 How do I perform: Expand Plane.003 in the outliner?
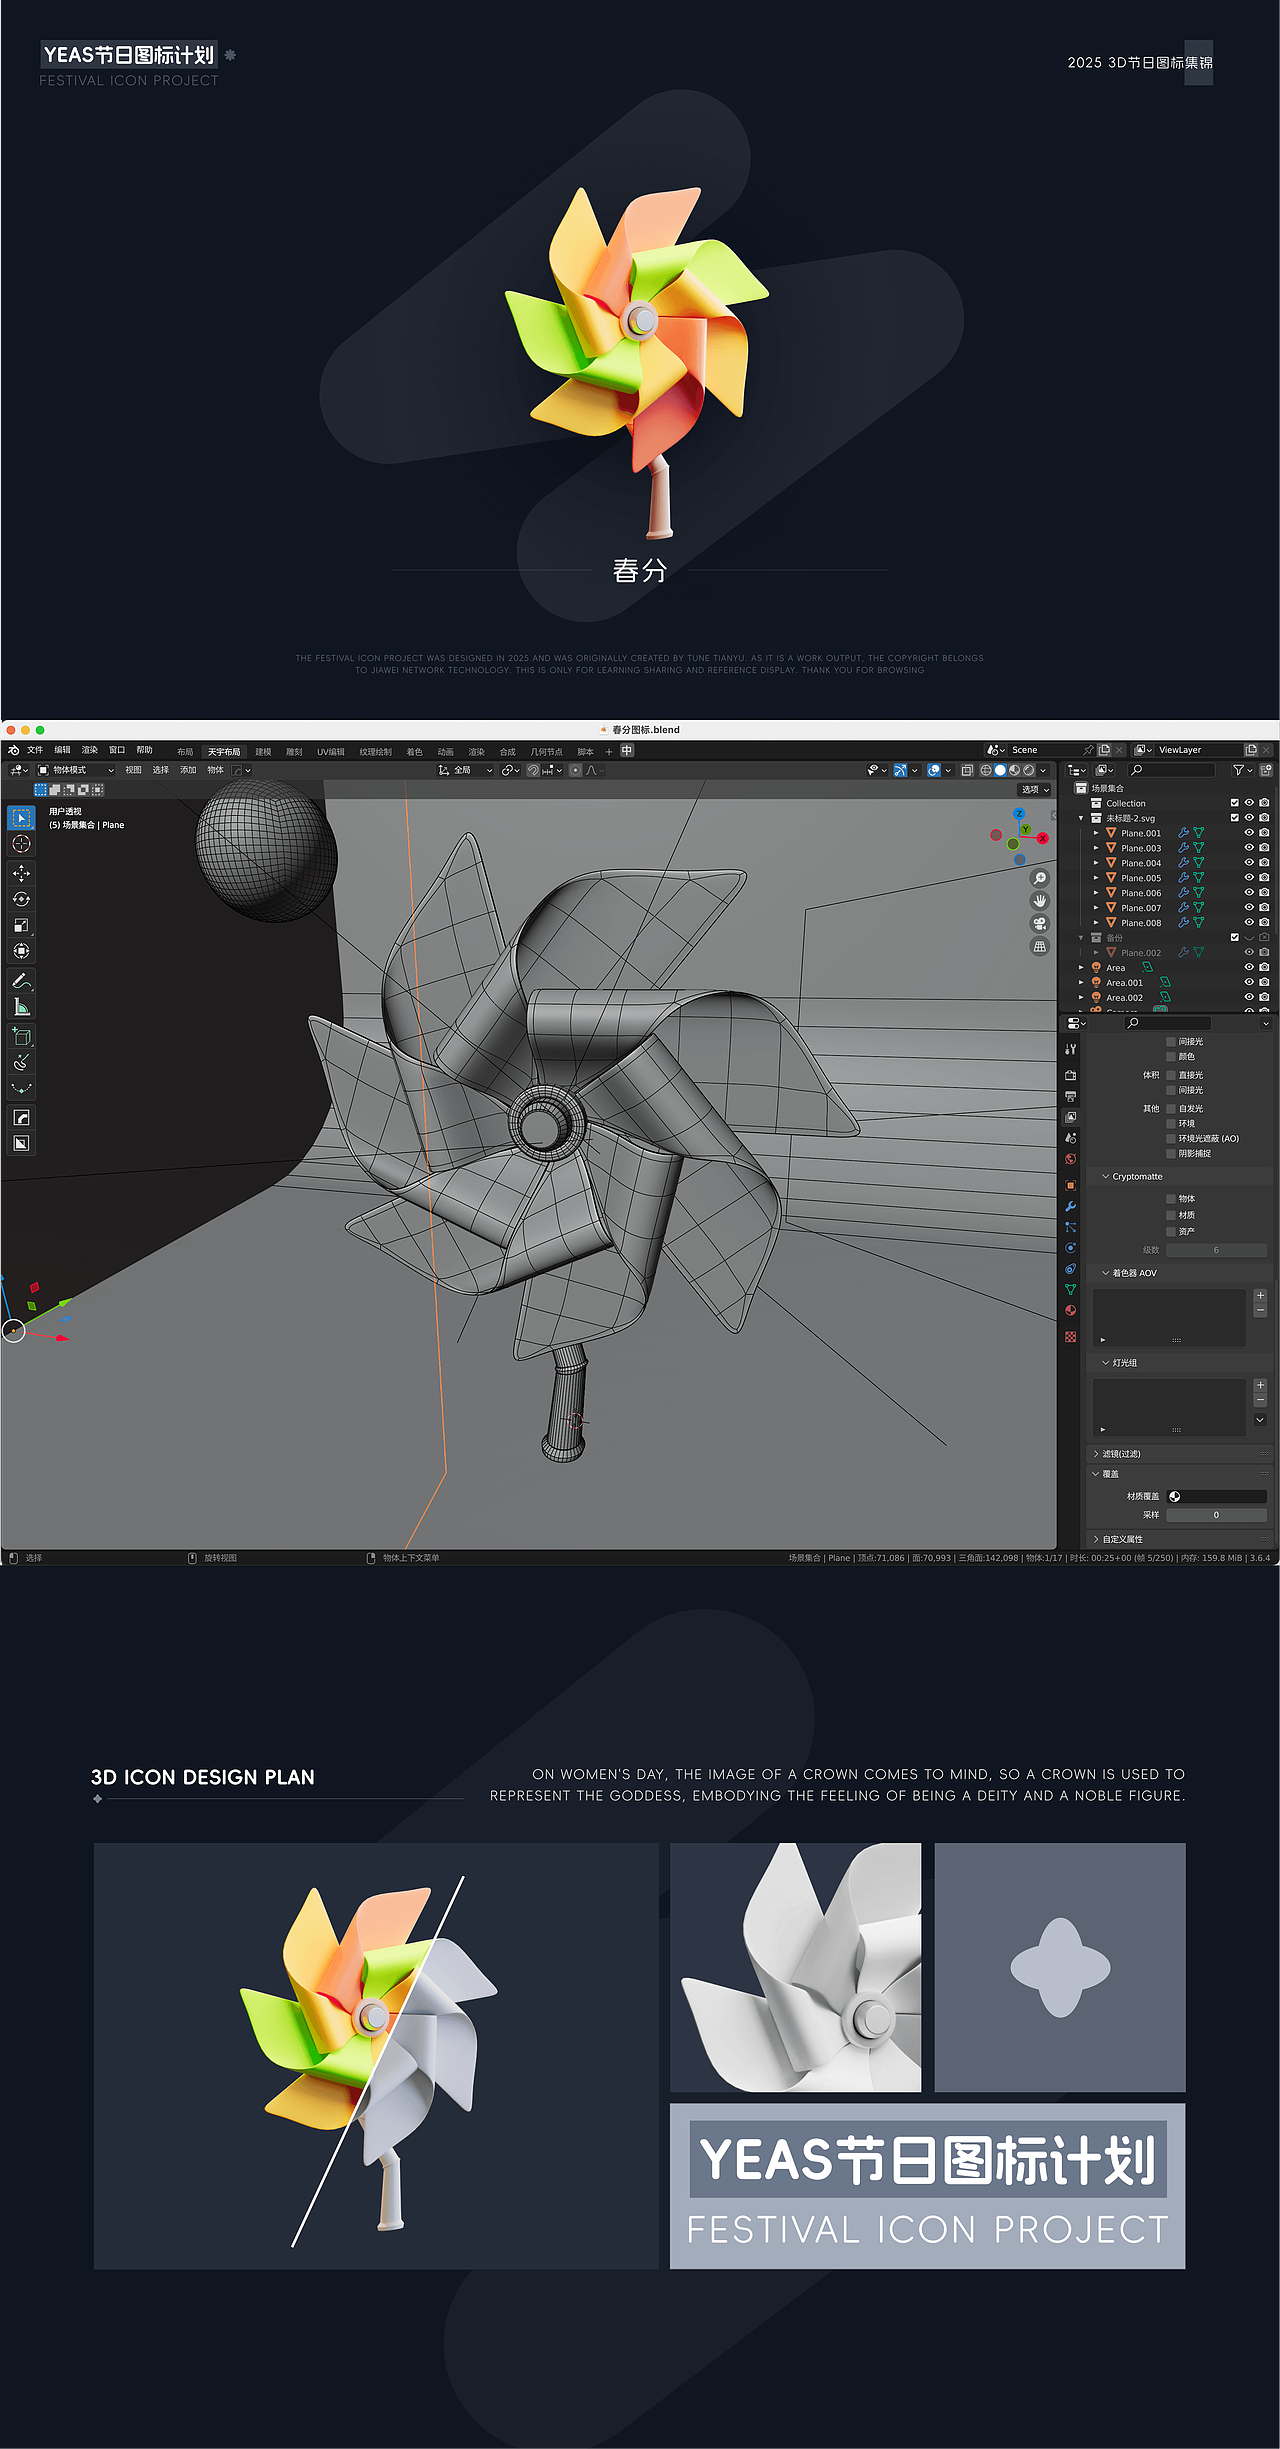click(x=1096, y=848)
